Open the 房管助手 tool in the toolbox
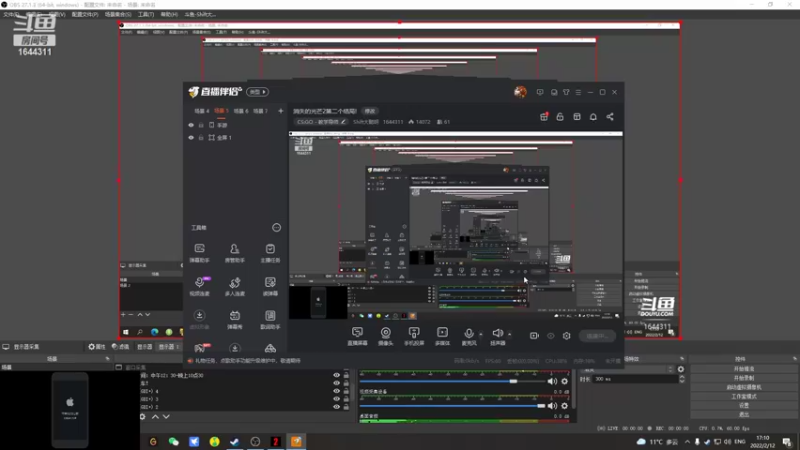The width and height of the screenshot is (800, 450). 235,253
